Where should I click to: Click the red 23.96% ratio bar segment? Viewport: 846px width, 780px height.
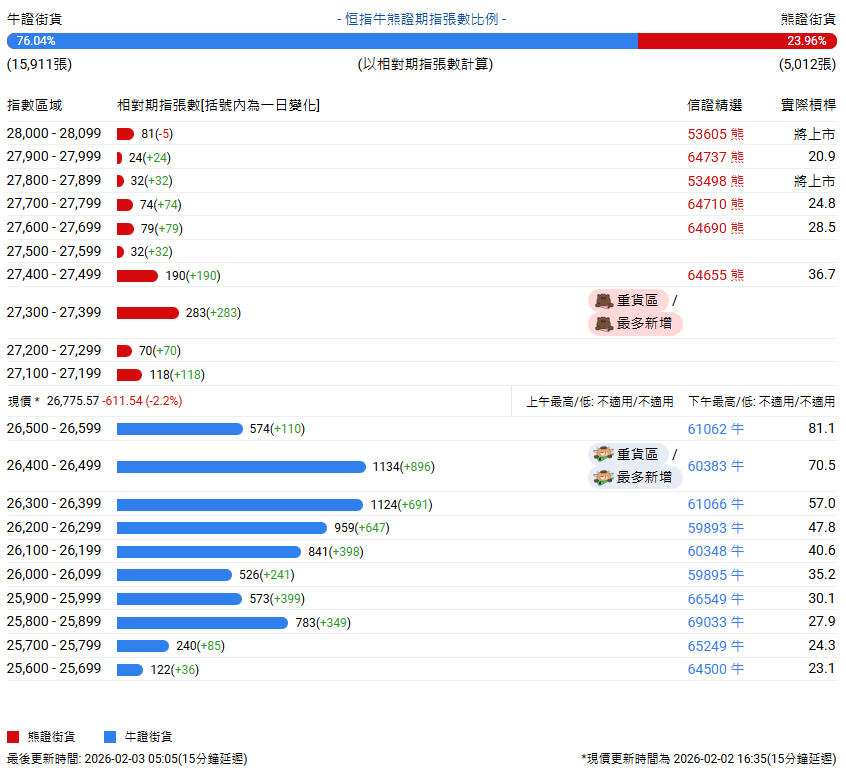(737, 41)
